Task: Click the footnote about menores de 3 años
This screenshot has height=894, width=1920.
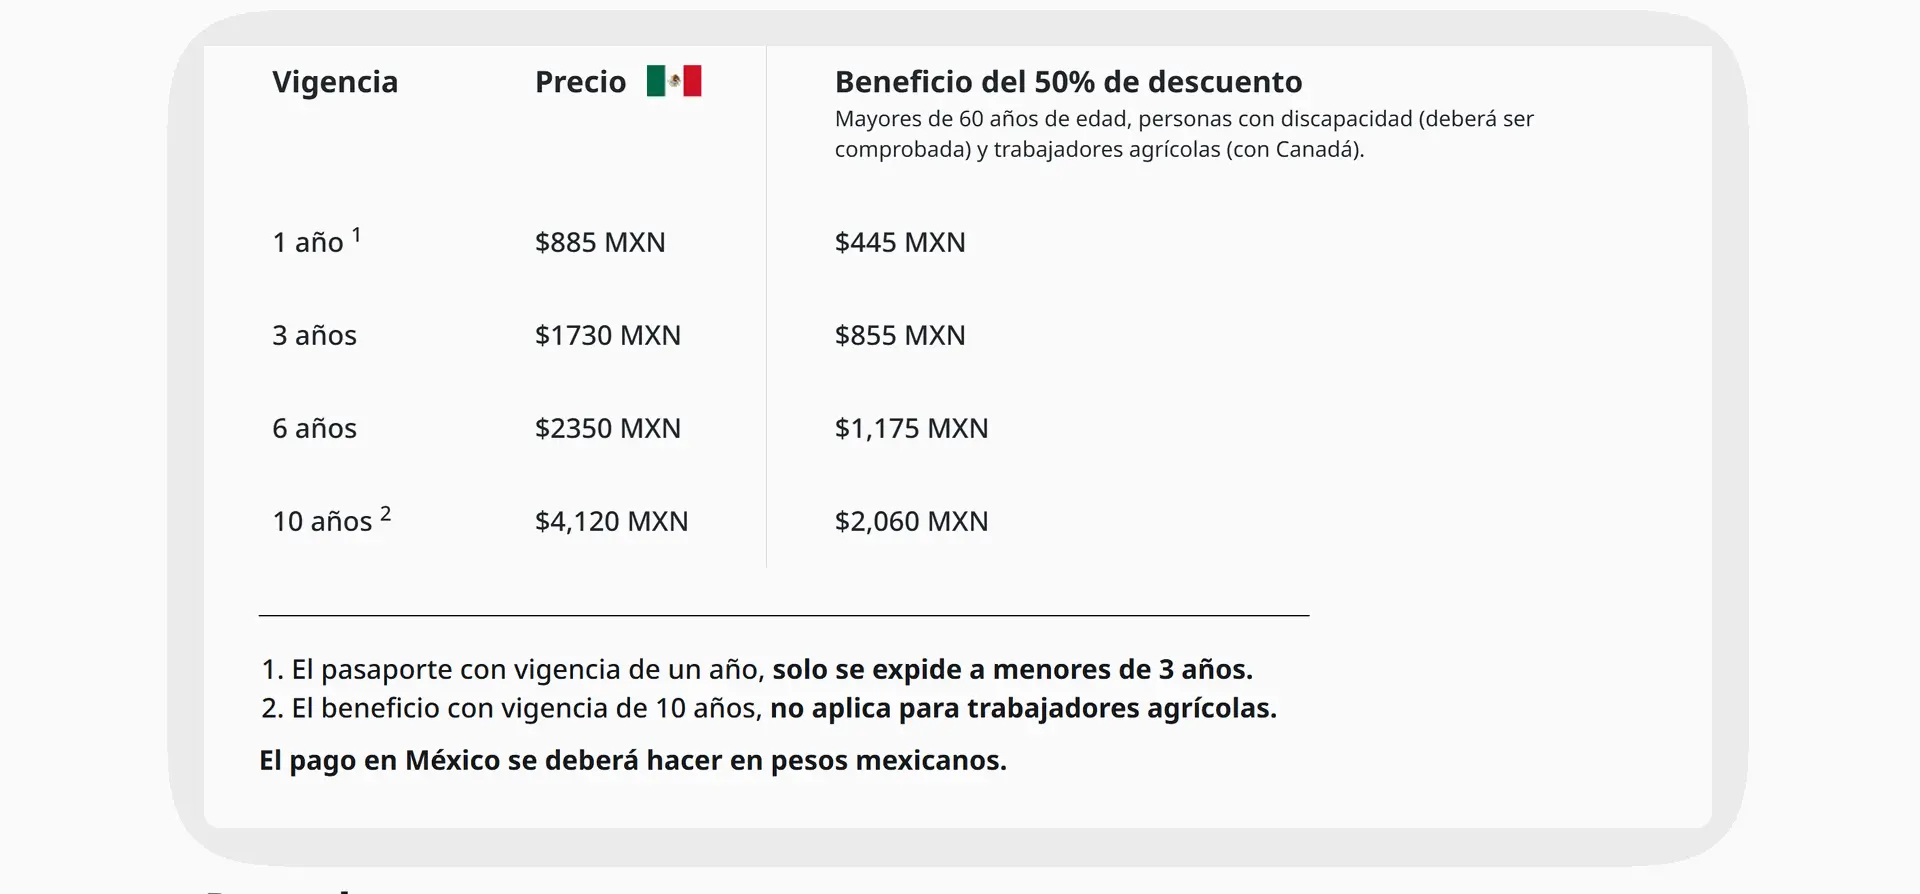Action: tap(757, 669)
